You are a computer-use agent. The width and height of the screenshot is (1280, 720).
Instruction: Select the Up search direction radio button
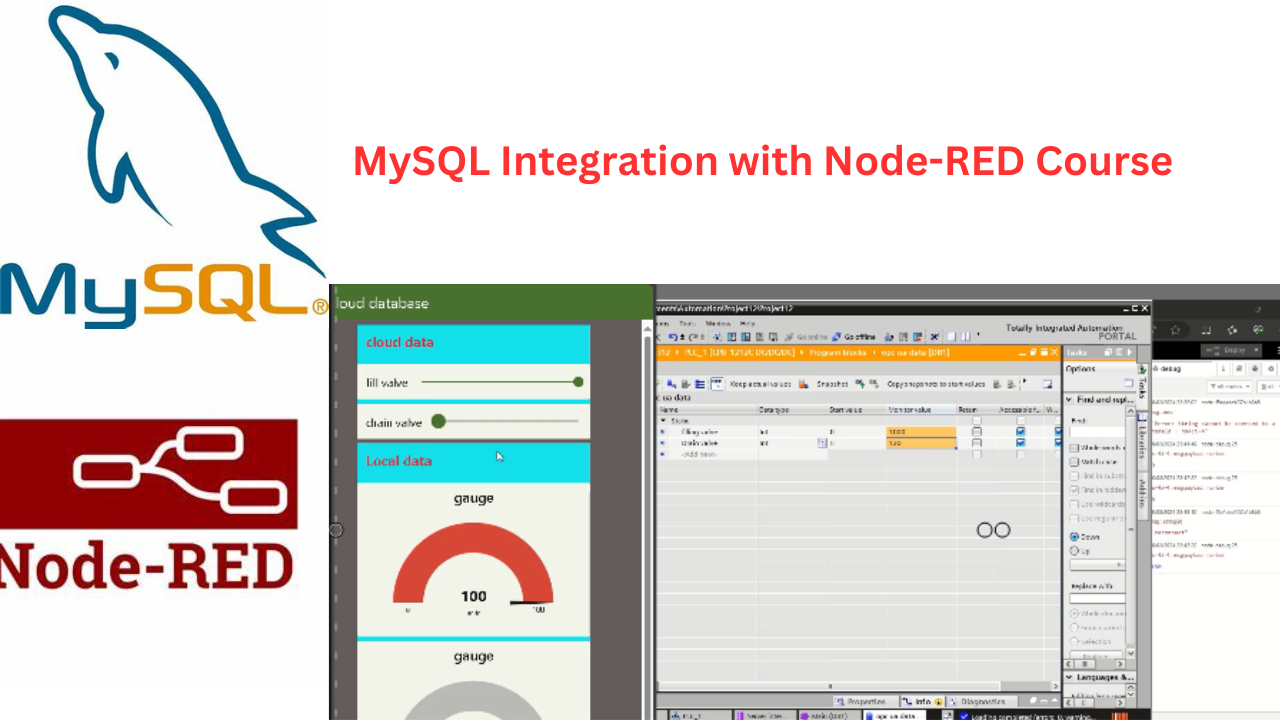click(1075, 551)
